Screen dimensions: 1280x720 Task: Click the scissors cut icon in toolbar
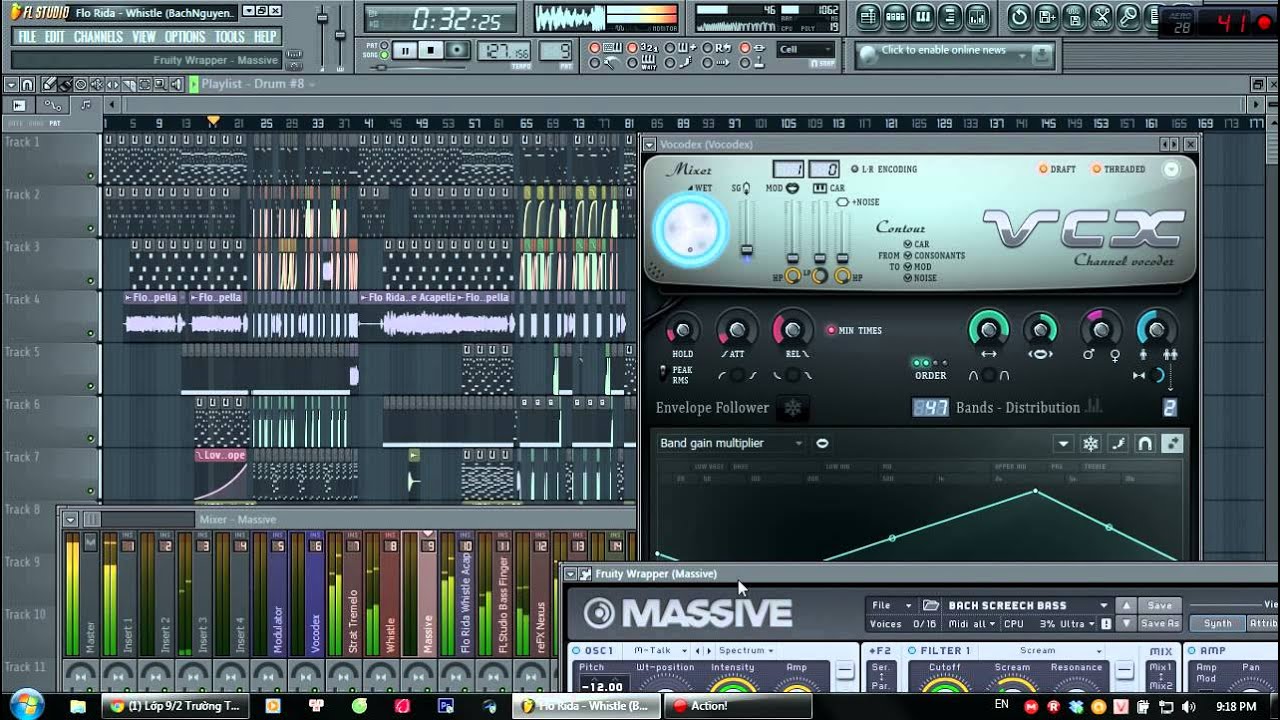[x=1101, y=17]
